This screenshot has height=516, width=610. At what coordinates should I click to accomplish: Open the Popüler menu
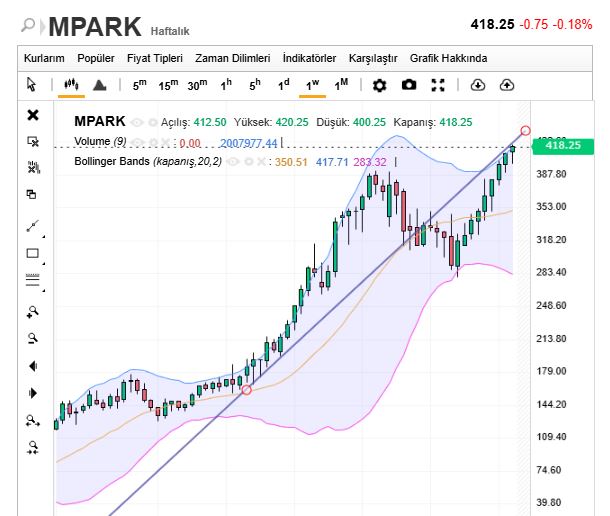(x=96, y=58)
